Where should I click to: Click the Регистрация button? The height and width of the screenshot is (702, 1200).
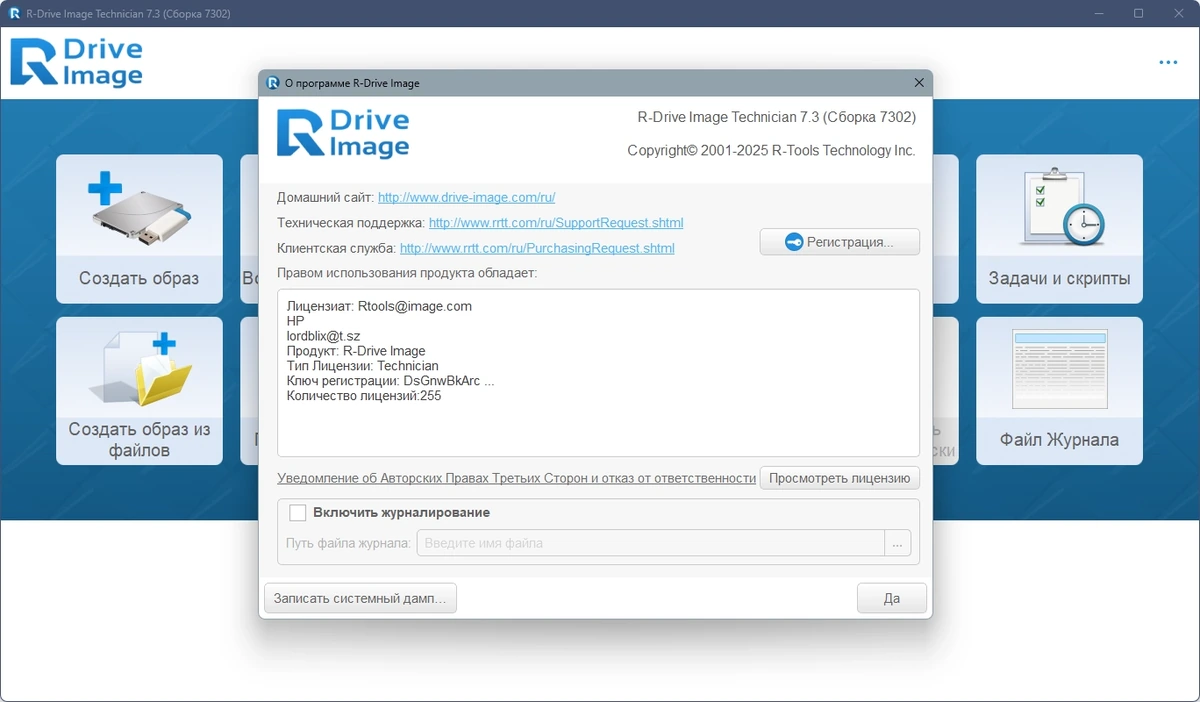tap(839, 242)
